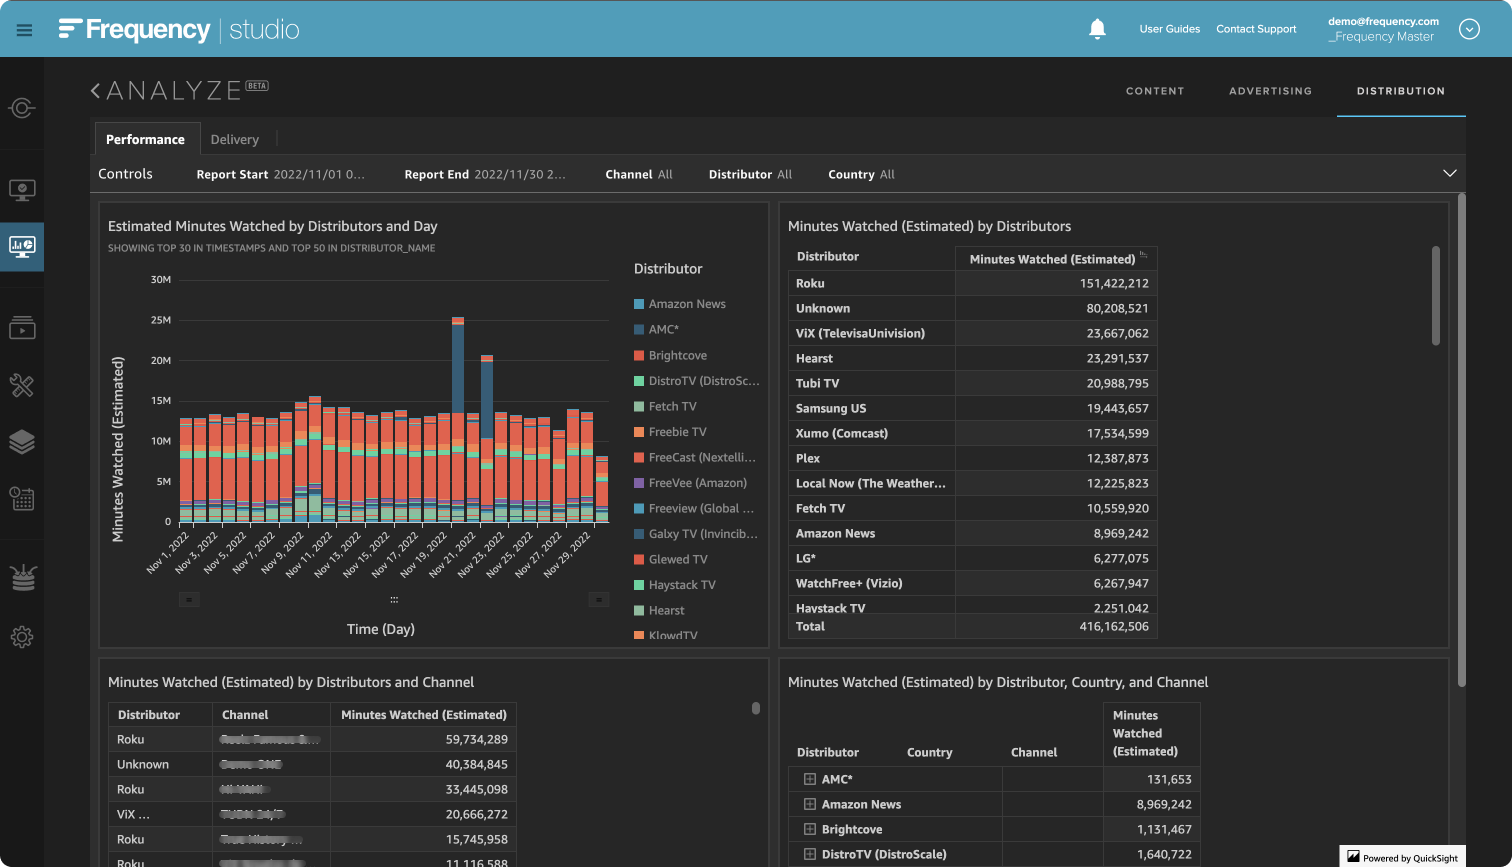Image resolution: width=1512 pixels, height=867 pixels.
Task: Open the video library sidebar icon
Action: pos(22,327)
